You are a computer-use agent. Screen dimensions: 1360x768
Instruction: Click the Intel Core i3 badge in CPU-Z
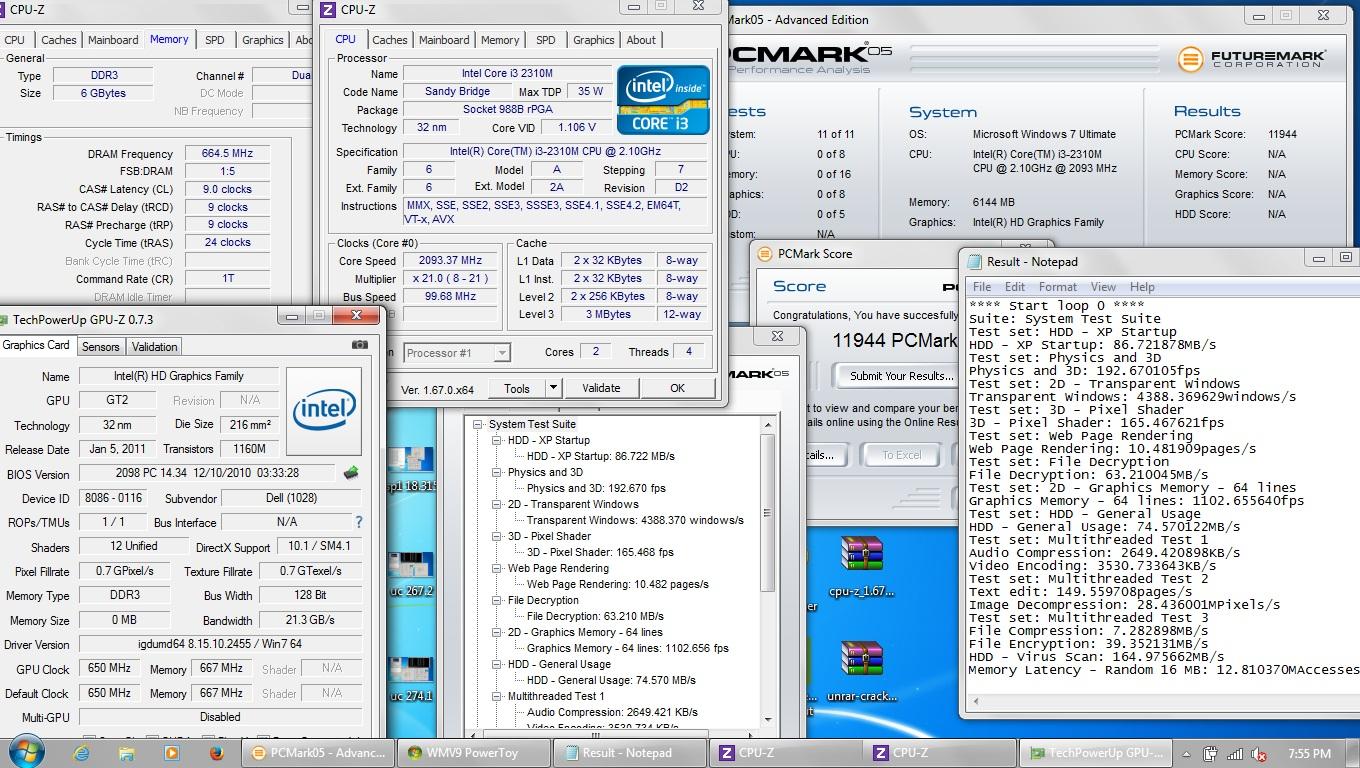(x=663, y=100)
